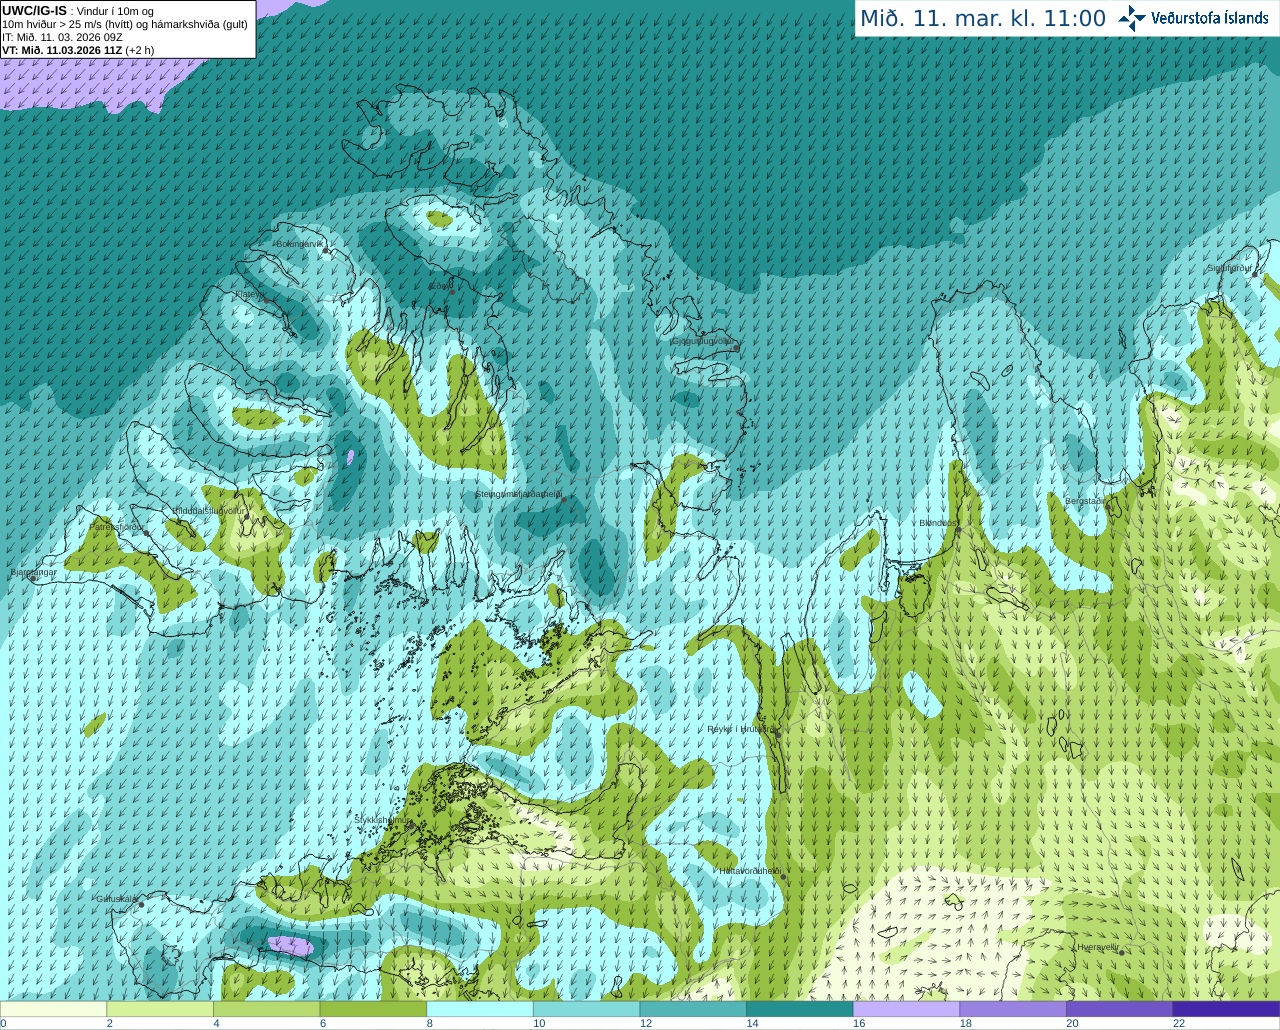This screenshot has height=1030, width=1280.
Task: Click the legend value 8
Action: [x=429, y=1023]
